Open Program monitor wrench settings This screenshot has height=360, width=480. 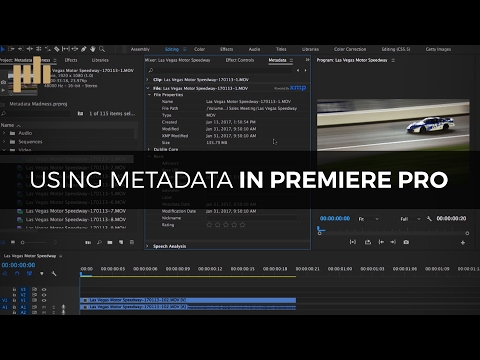[429, 219]
